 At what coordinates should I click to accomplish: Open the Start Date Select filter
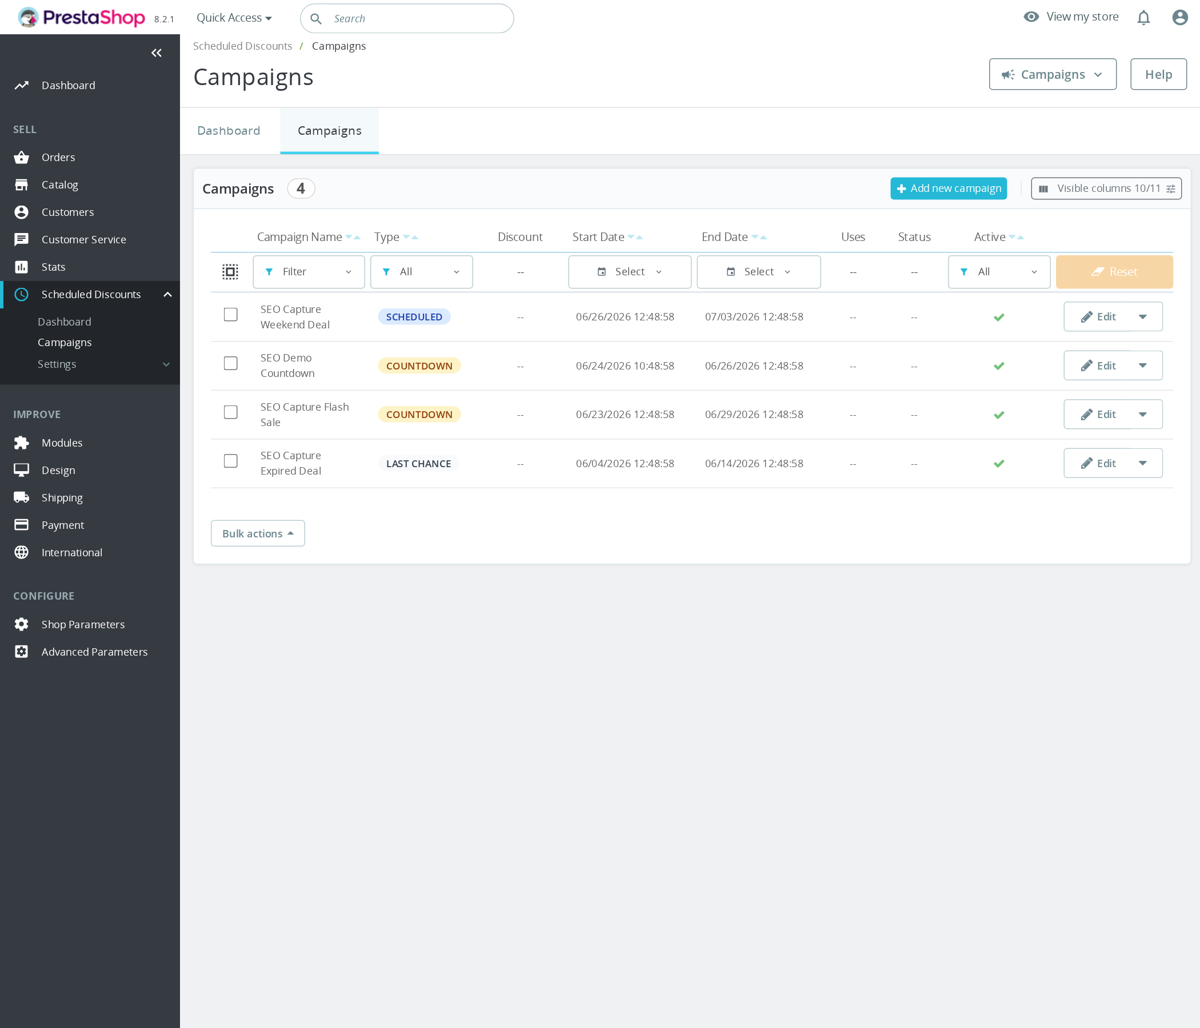pos(629,272)
